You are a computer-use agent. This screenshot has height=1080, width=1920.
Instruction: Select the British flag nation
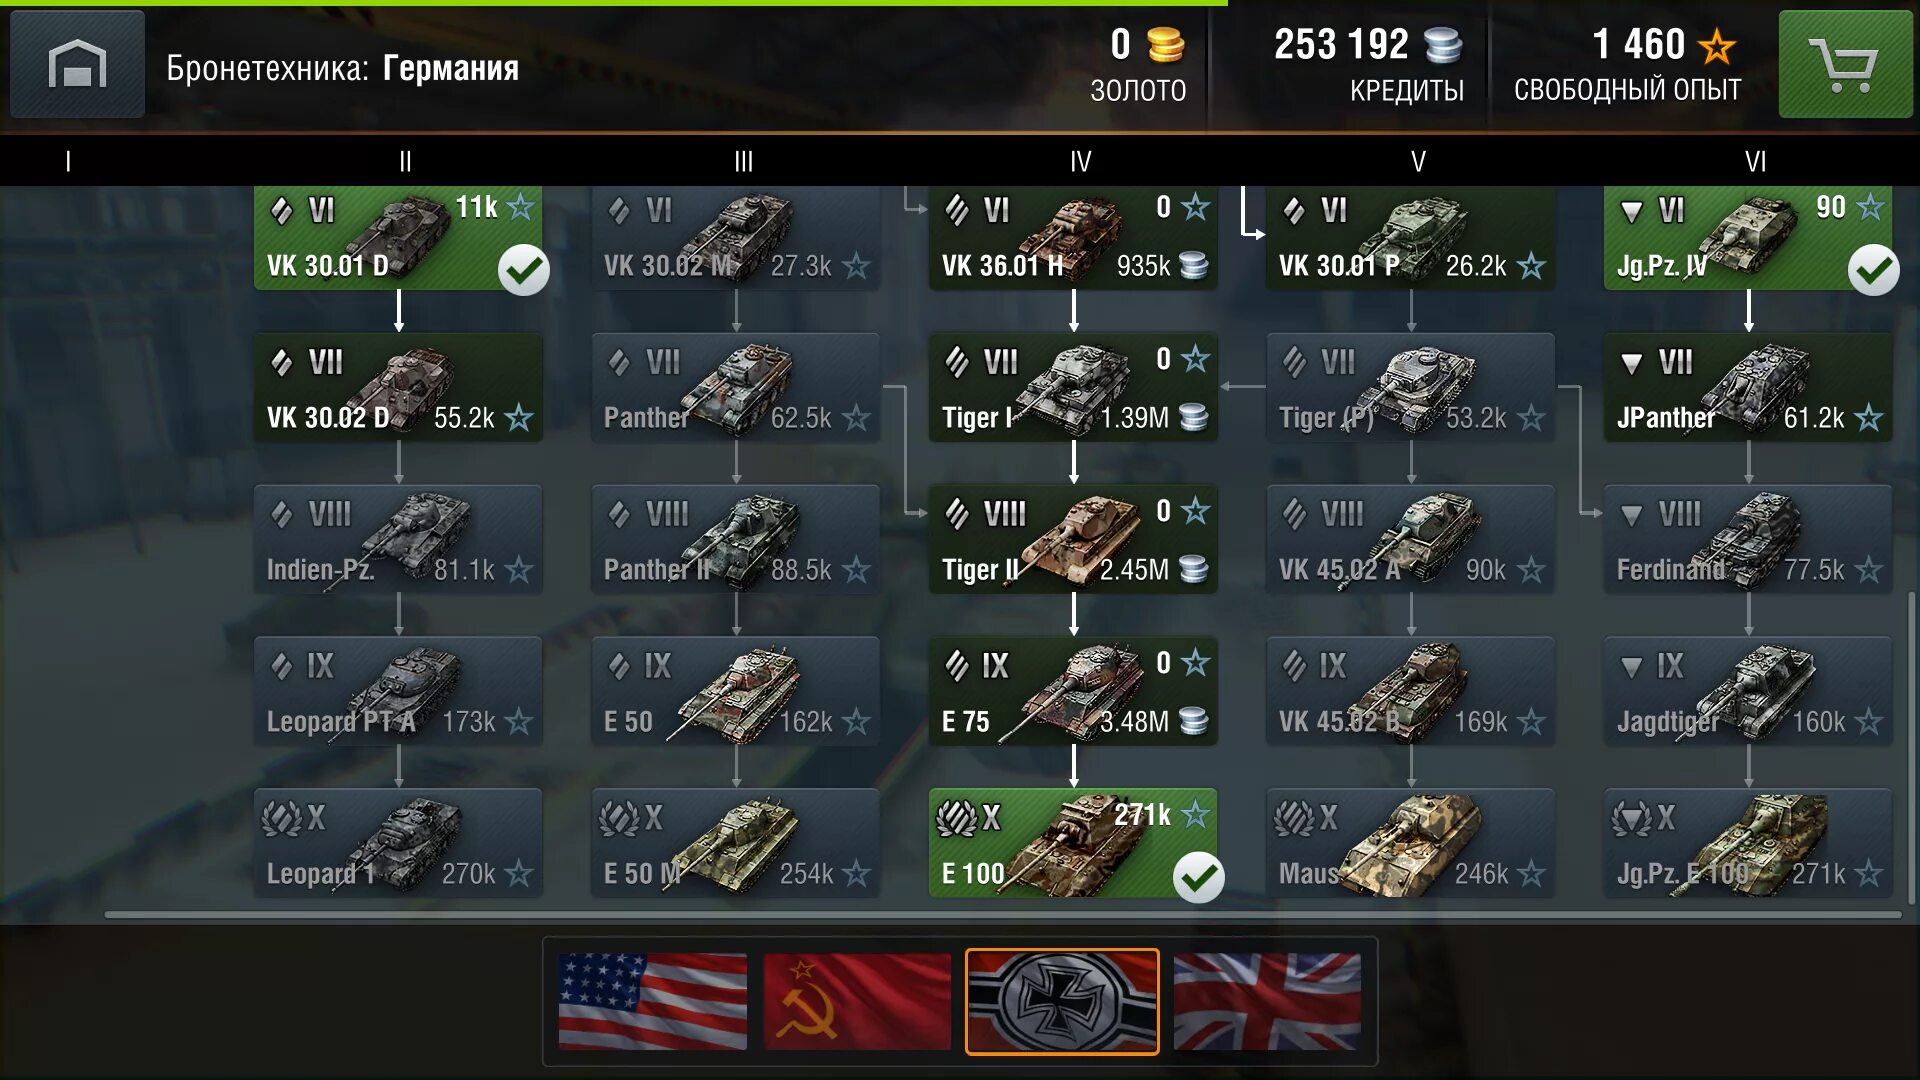coord(1267,1001)
